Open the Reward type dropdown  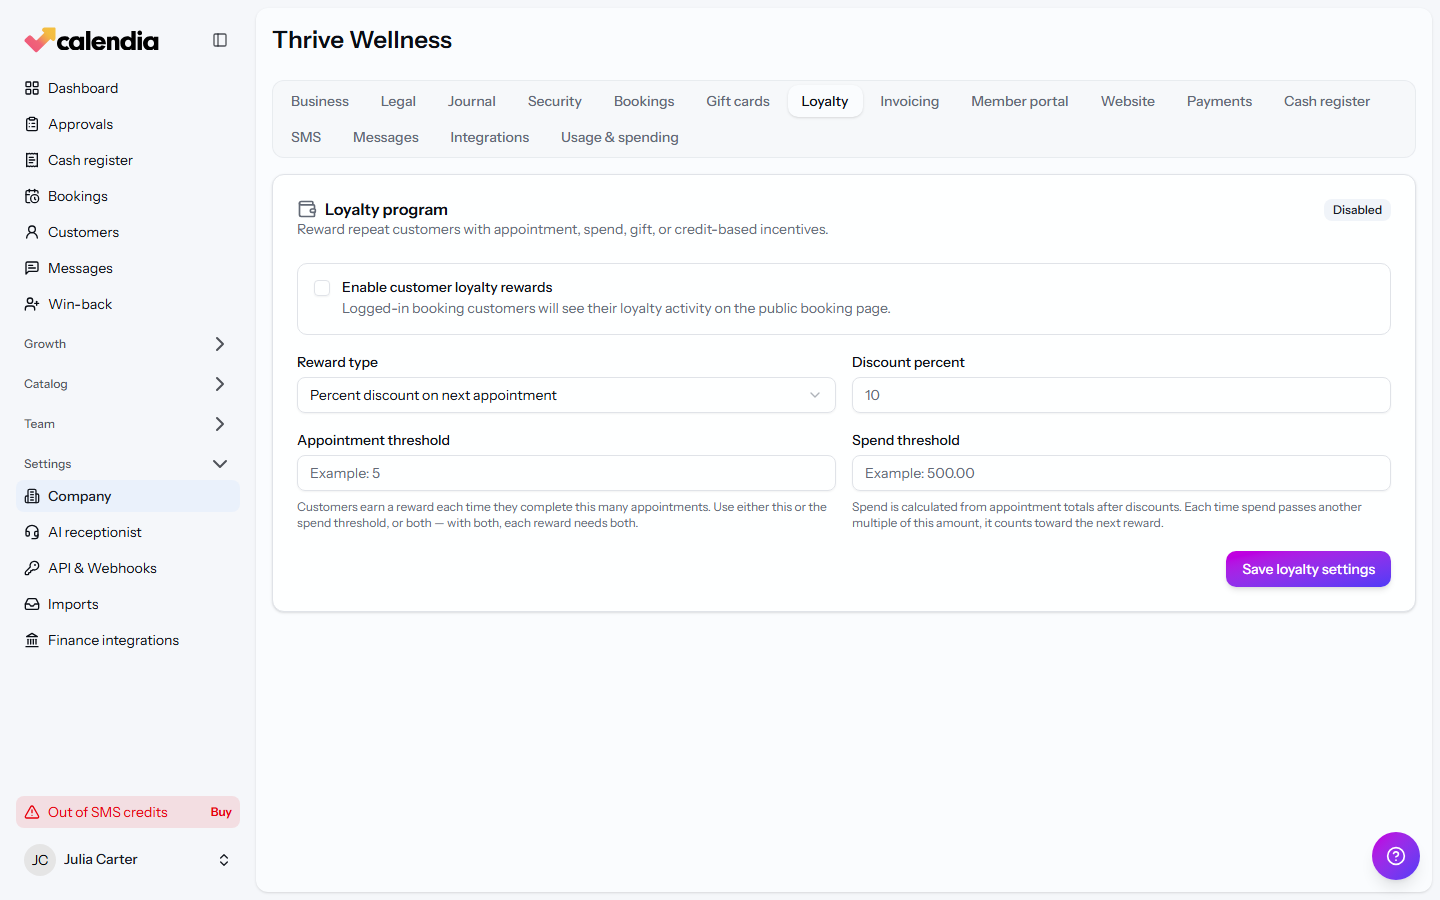coord(566,395)
